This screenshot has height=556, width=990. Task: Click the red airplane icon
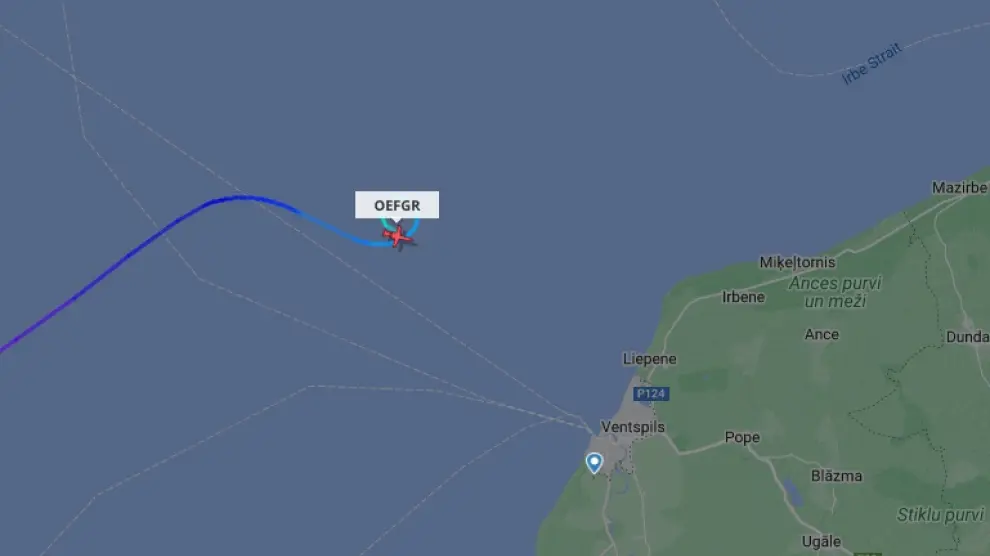coord(398,237)
